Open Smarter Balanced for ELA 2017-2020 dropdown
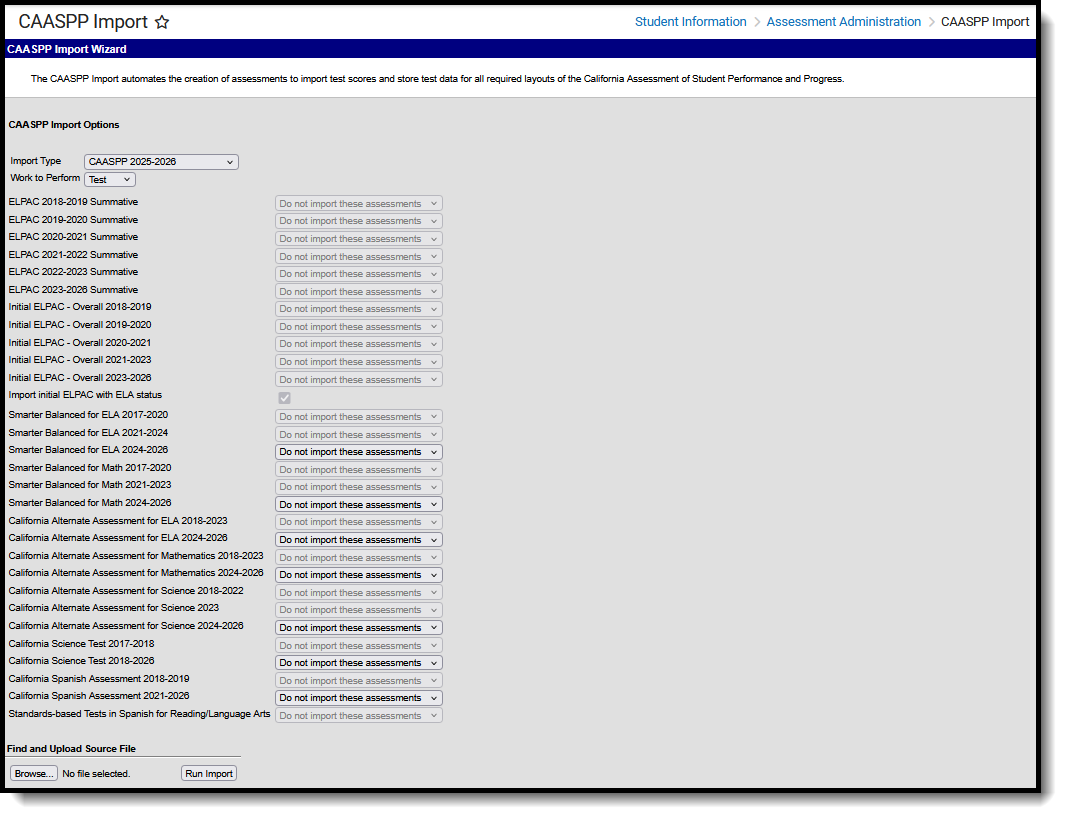The width and height of the screenshot is (1066, 818). pos(359,417)
